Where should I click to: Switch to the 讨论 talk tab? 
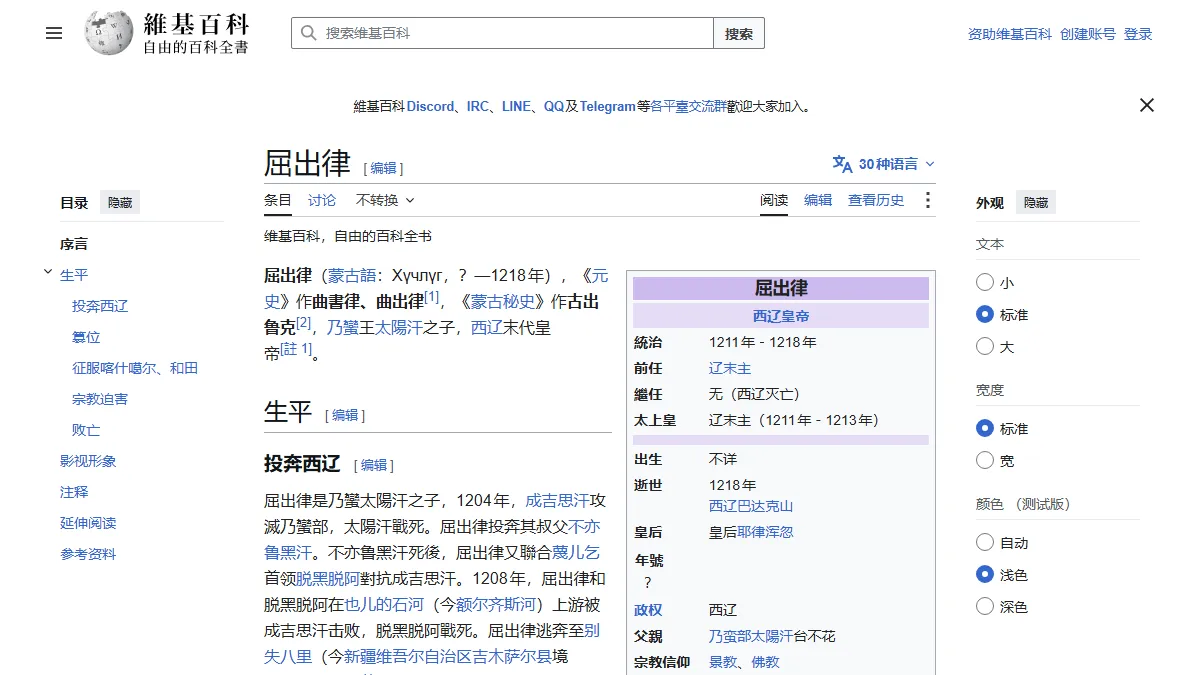[322, 200]
